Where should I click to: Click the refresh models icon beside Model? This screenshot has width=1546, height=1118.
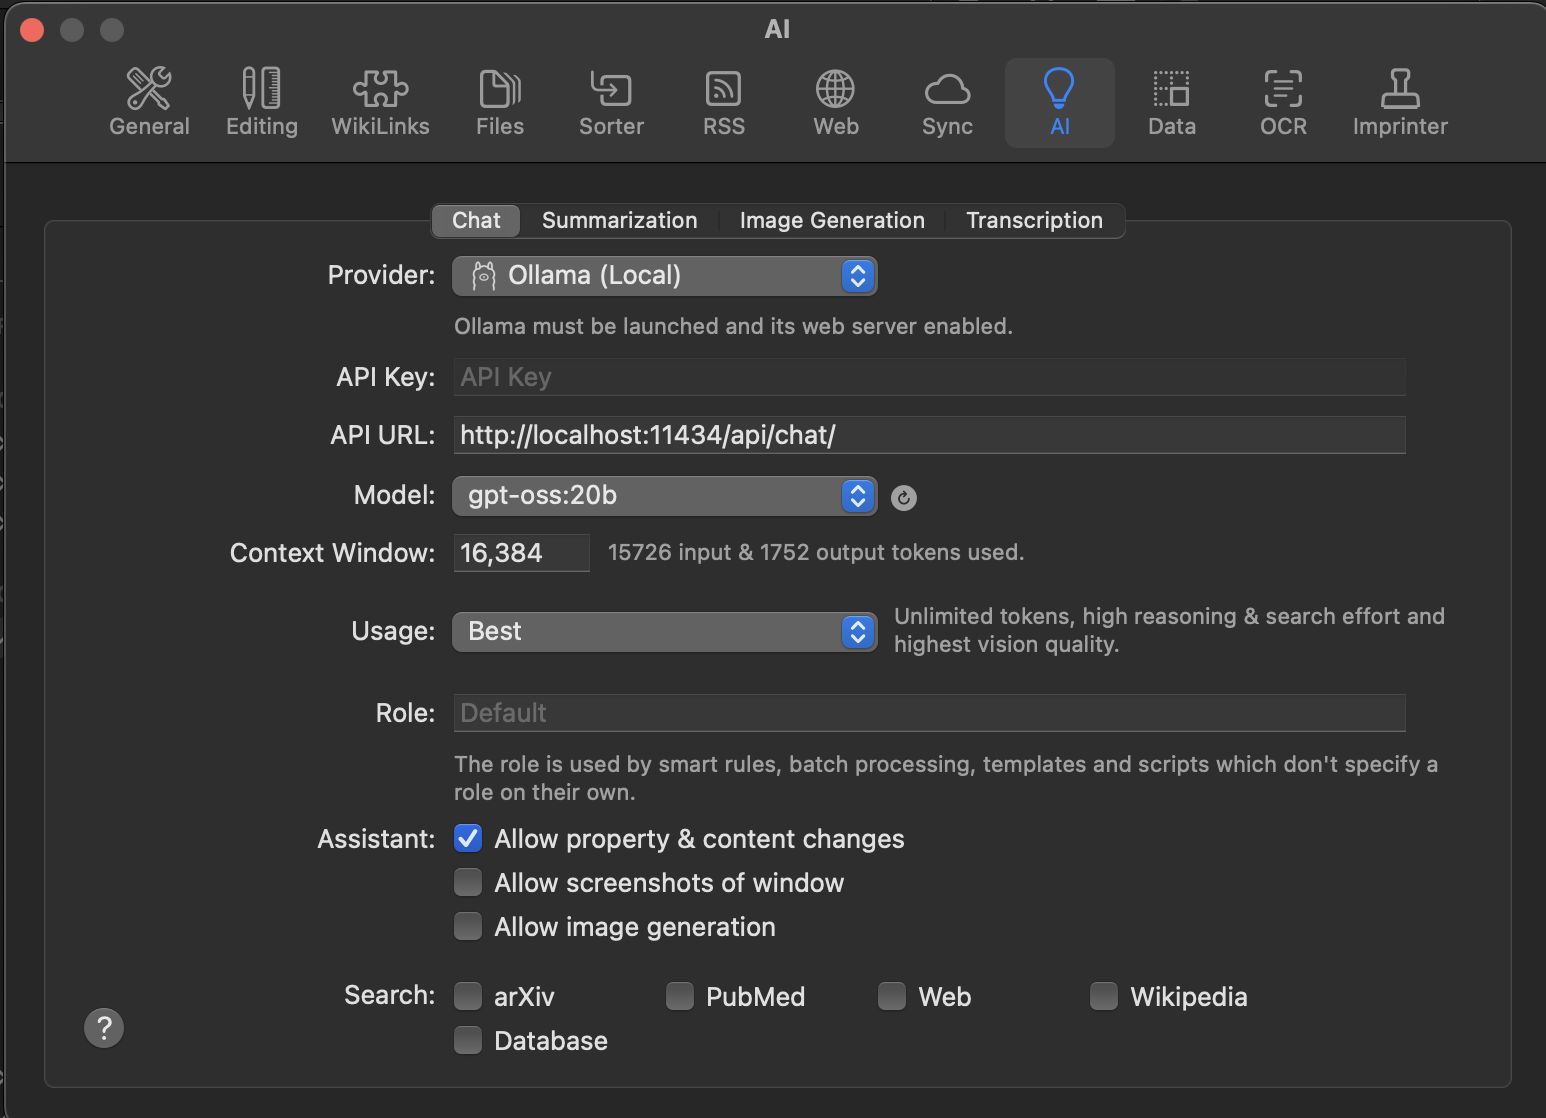pyautogui.click(x=903, y=498)
